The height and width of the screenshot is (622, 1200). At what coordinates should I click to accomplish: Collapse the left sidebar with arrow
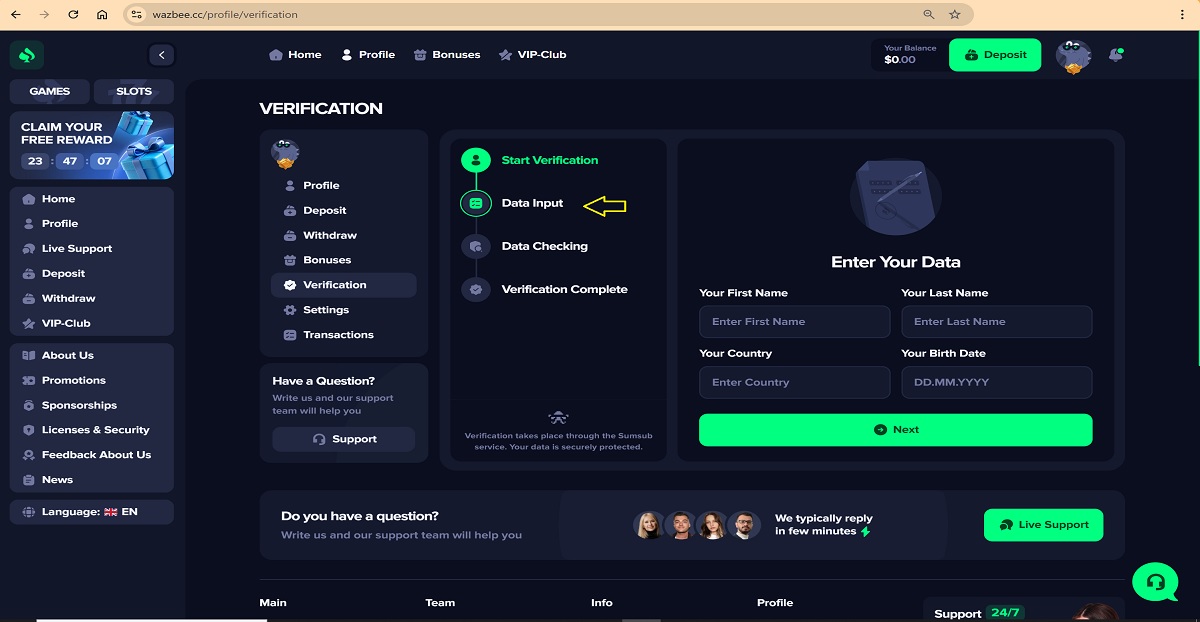coord(161,55)
